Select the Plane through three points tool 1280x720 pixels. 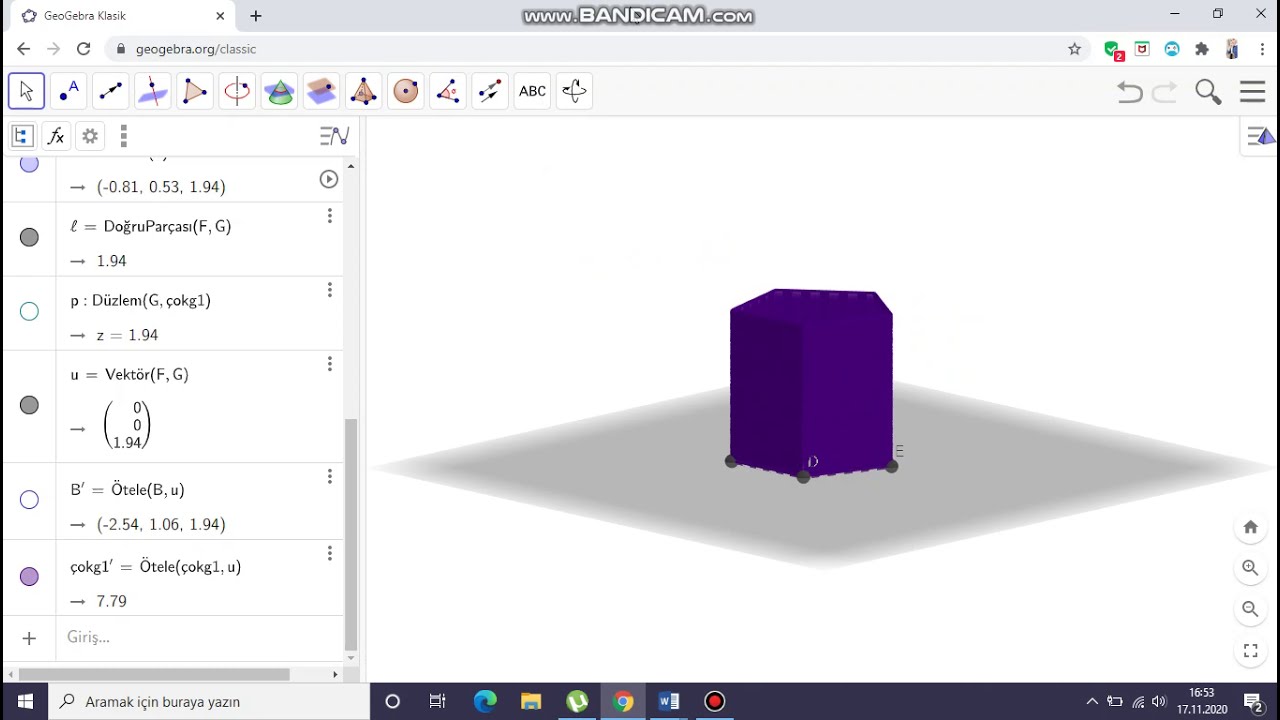tap(321, 91)
